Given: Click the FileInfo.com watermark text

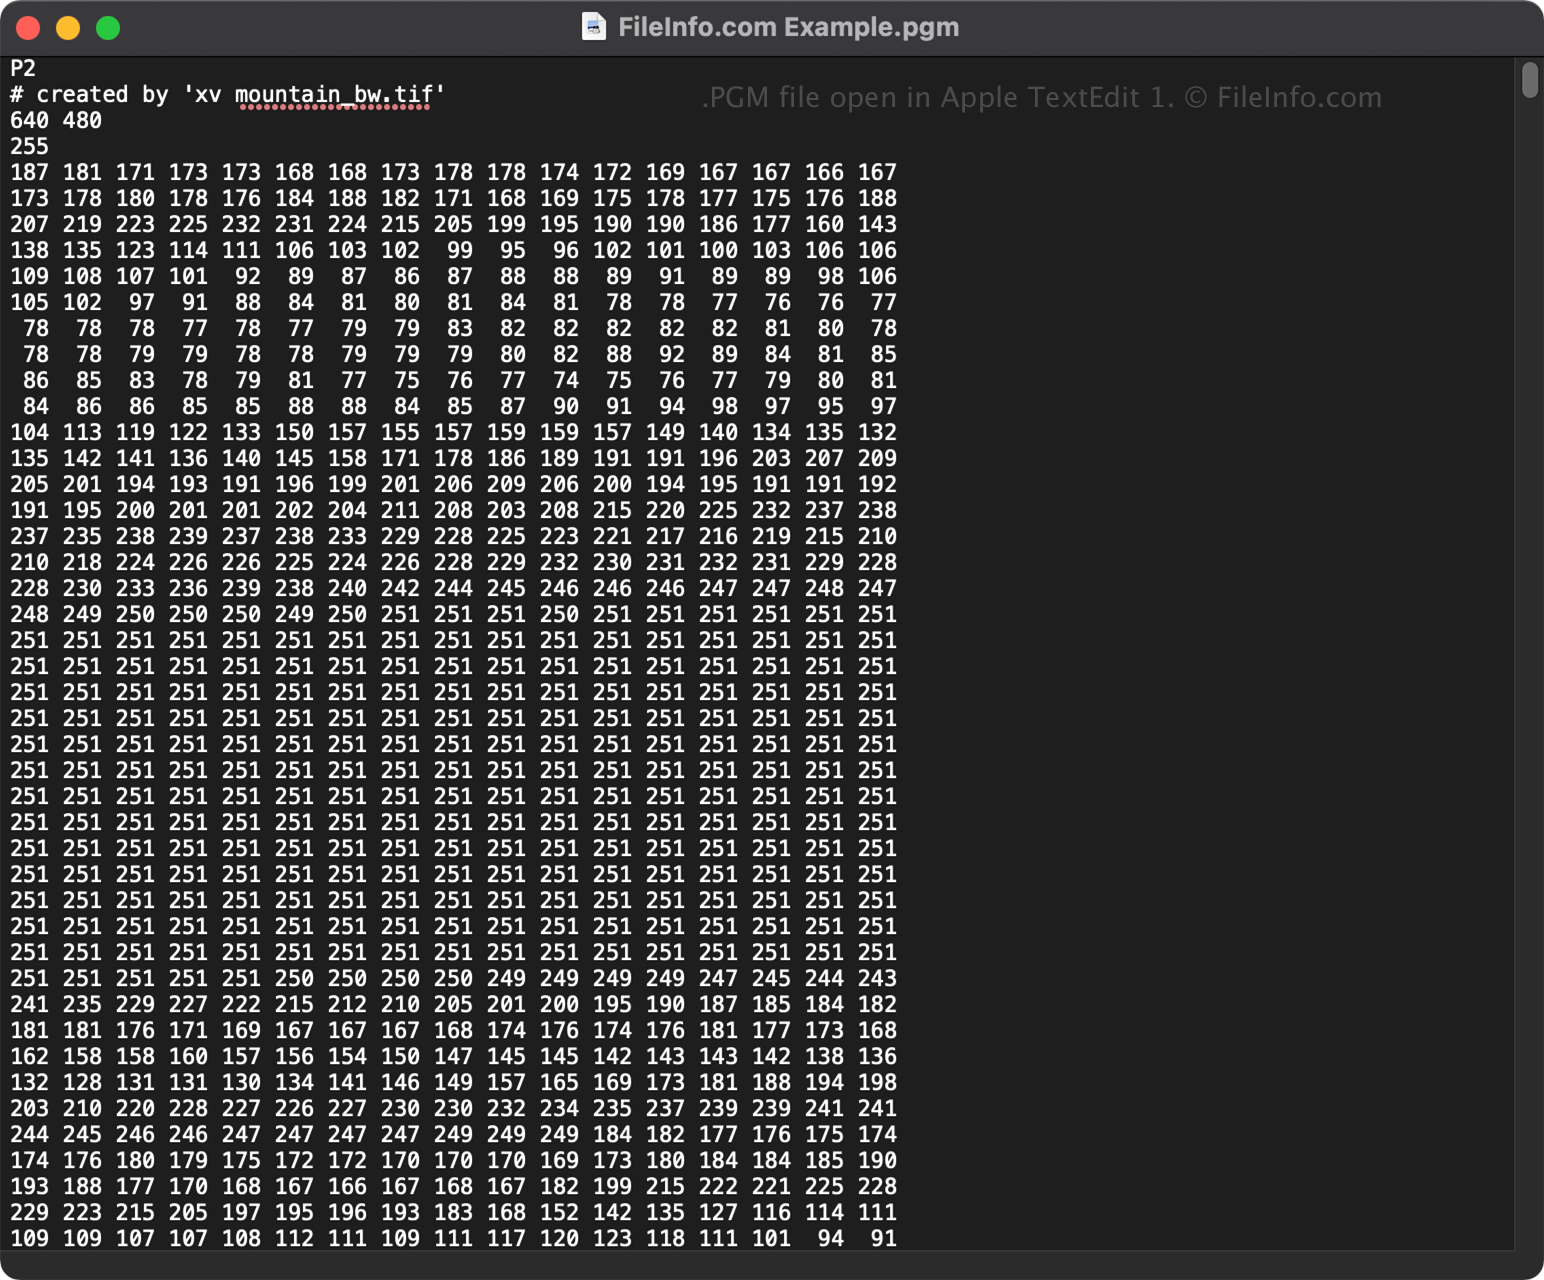Looking at the screenshot, I should 1040,97.
